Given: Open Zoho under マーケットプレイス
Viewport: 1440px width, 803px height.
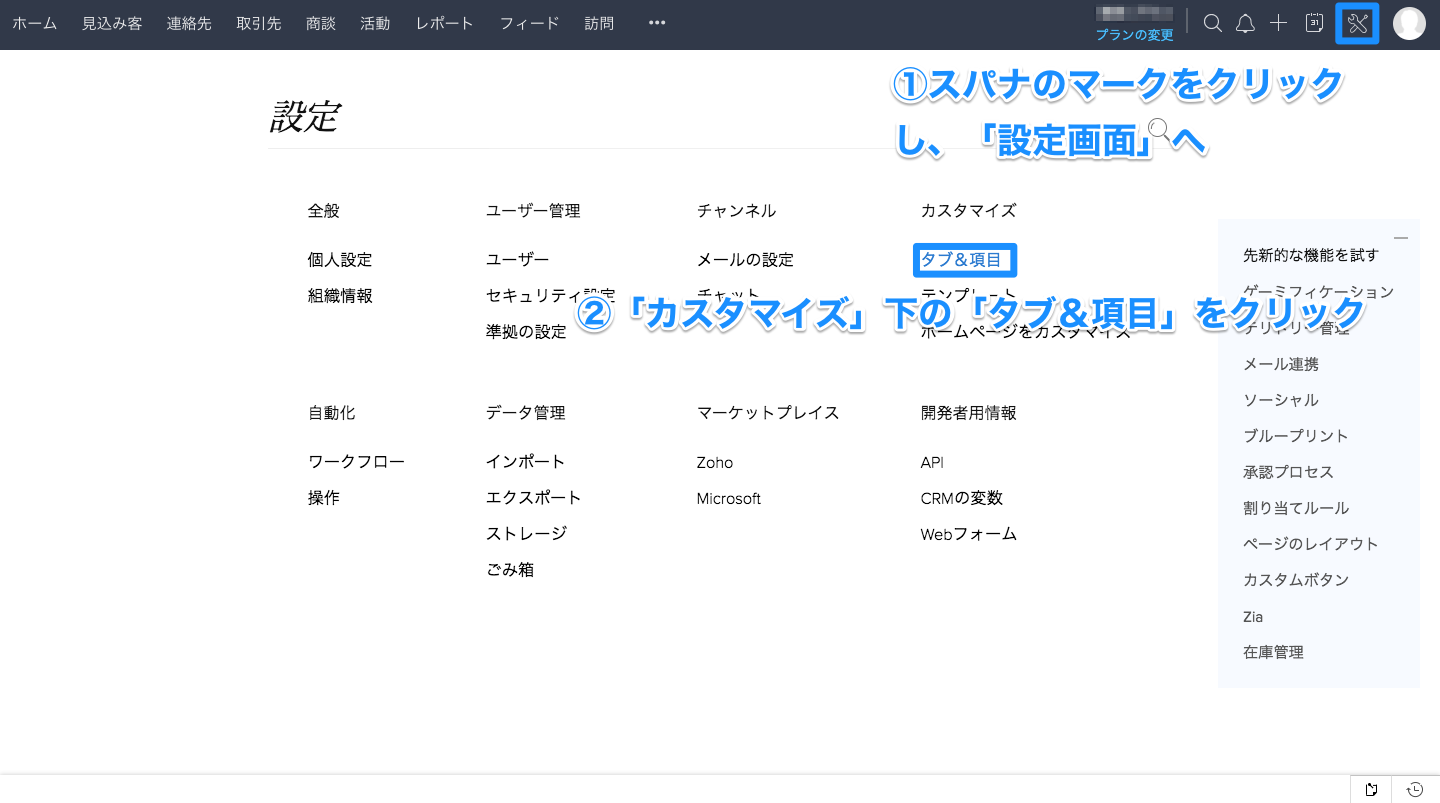Looking at the screenshot, I should (x=715, y=463).
